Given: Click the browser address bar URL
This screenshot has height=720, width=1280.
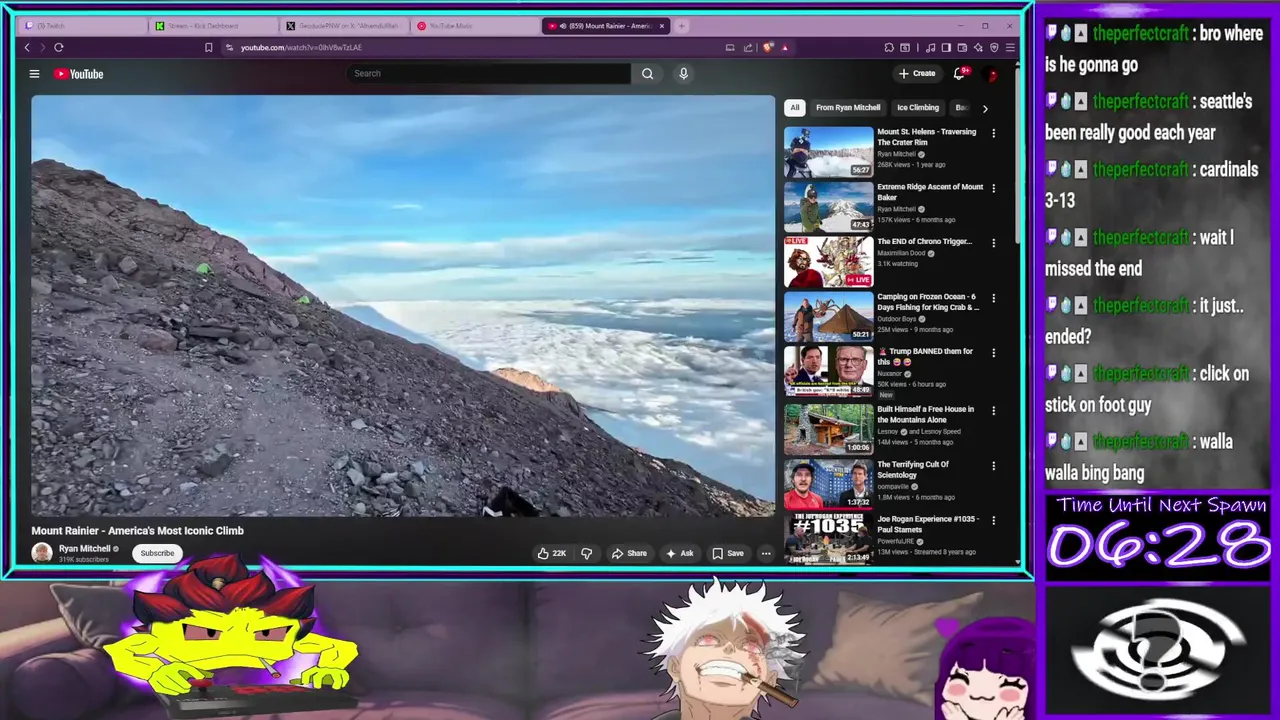Looking at the screenshot, I should pyautogui.click(x=301, y=47).
